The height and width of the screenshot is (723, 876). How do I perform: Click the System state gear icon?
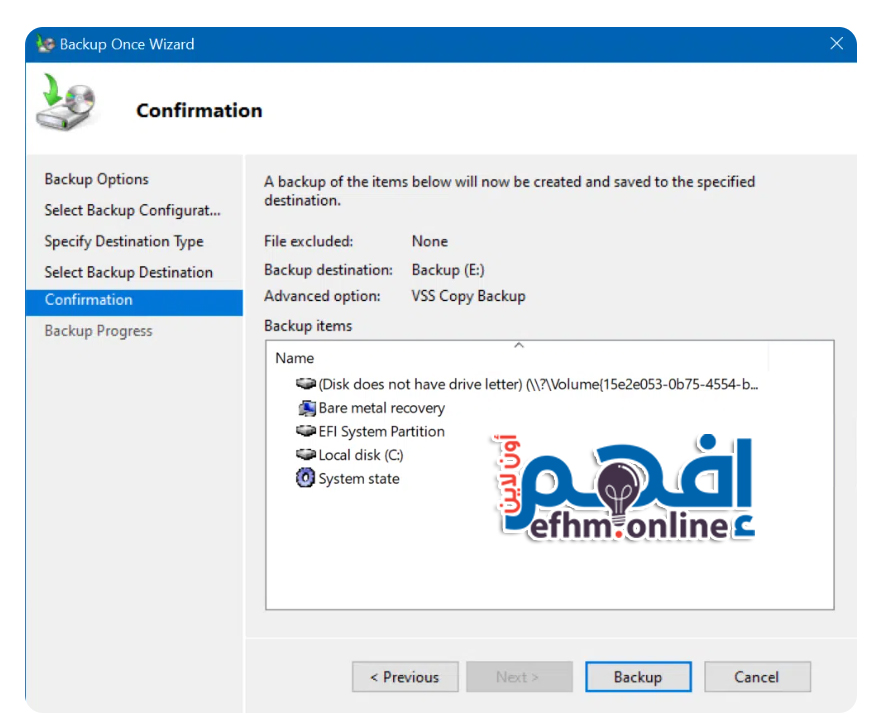click(306, 479)
